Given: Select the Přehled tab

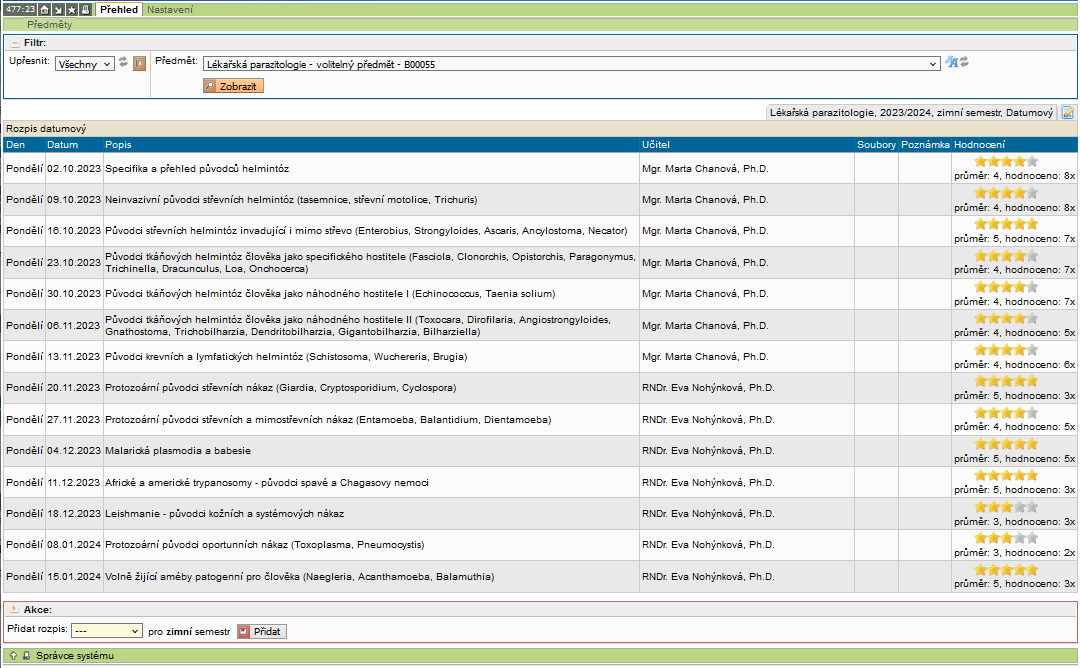Looking at the screenshot, I should pos(119,9).
